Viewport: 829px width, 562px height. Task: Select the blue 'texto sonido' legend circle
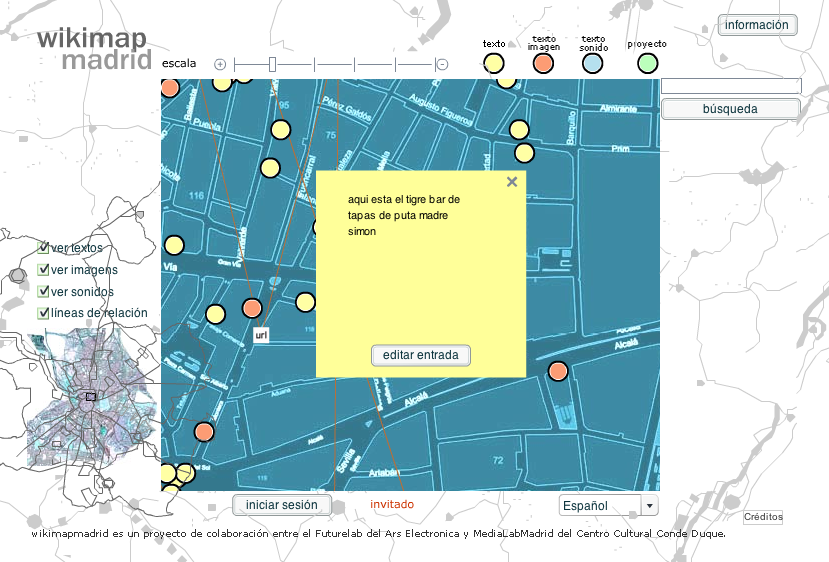(592, 63)
